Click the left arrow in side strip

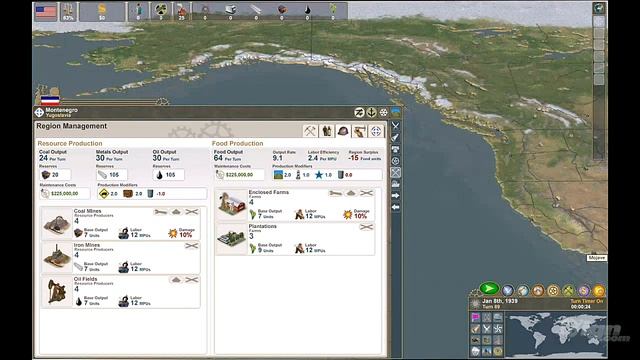395,207
